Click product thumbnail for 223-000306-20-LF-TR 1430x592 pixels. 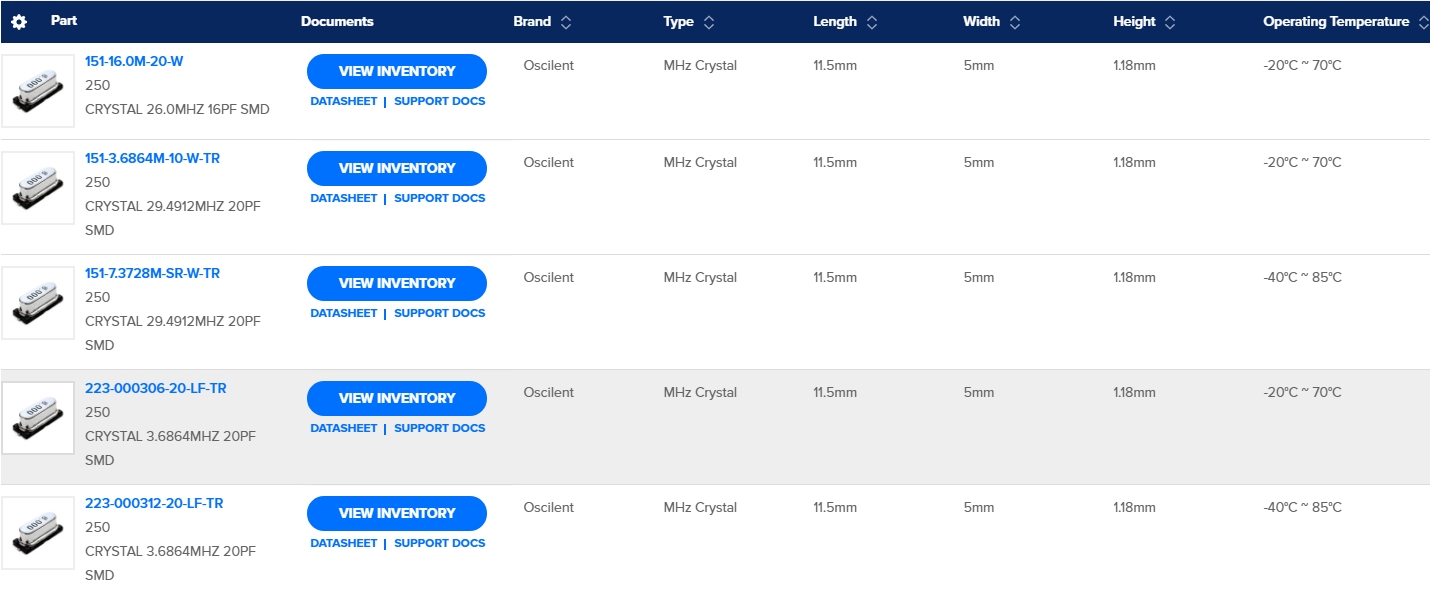(x=38, y=418)
